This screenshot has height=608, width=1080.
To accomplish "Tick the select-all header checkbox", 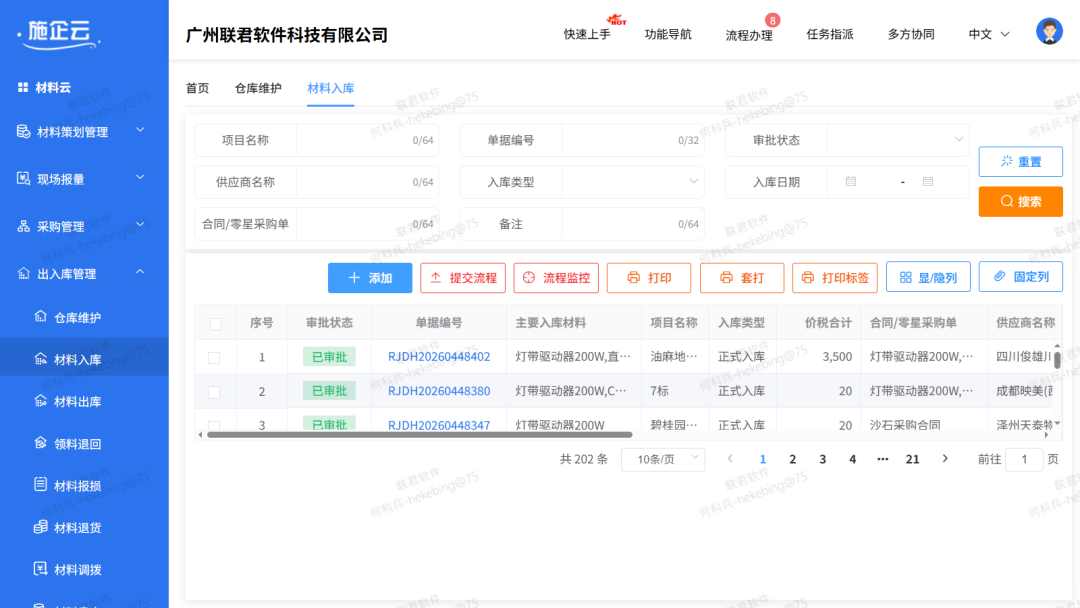I will click(216, 324).
